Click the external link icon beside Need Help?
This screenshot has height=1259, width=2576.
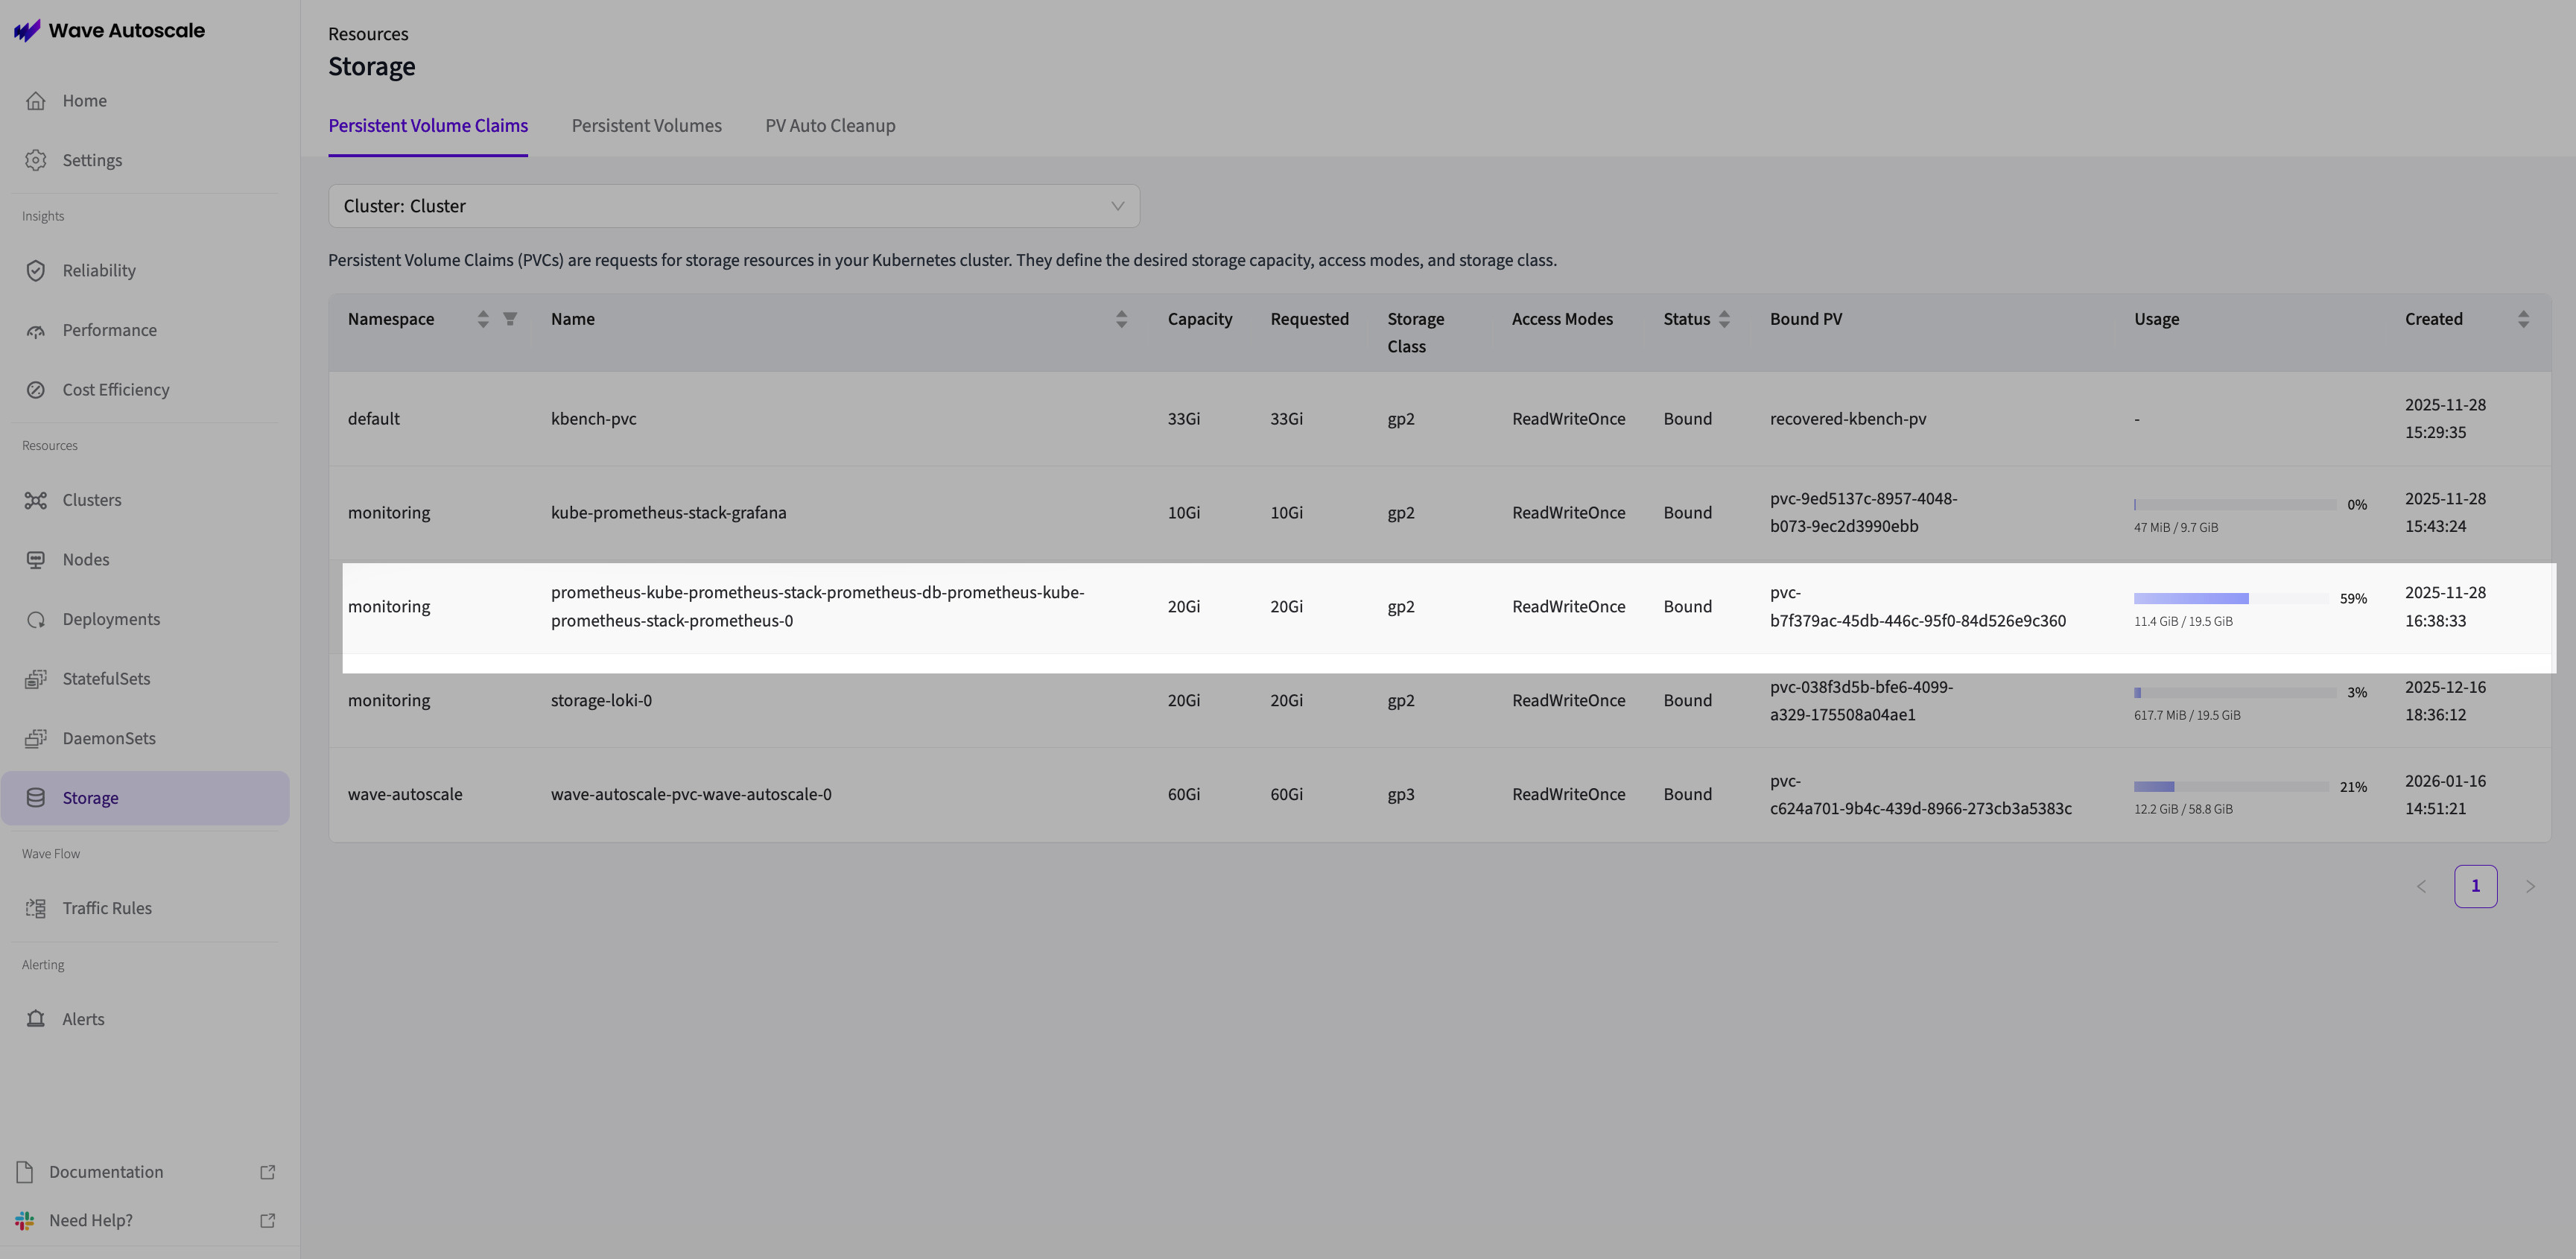(x=268, y=1221)
